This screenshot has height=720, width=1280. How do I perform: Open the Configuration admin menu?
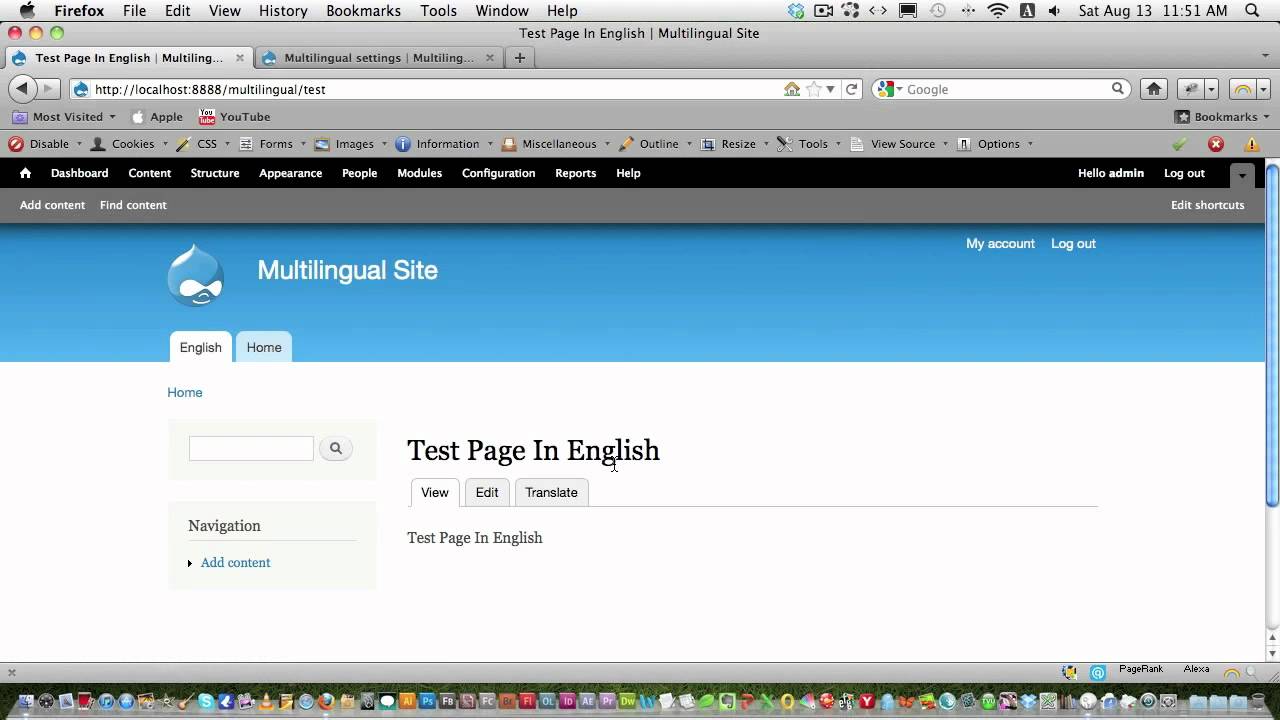[499, 173]
